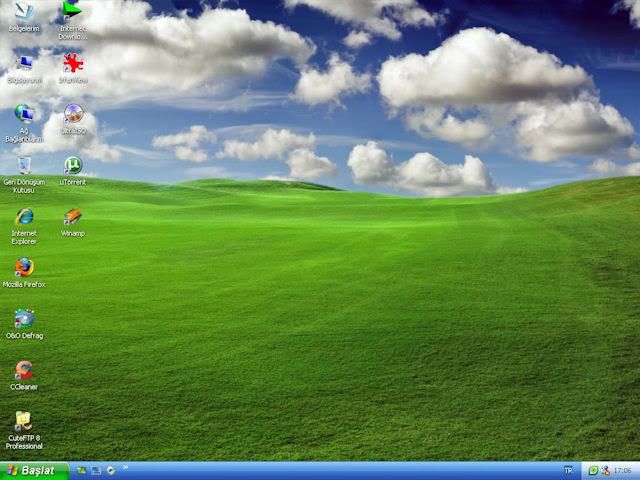Viewport: 640px width, 480px height.
Task: Select the O&O Defrag icon
Action: 24,319
